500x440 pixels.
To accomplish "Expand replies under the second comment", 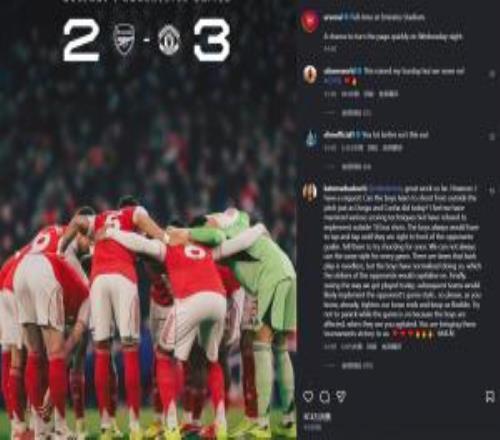I will 356,167.
